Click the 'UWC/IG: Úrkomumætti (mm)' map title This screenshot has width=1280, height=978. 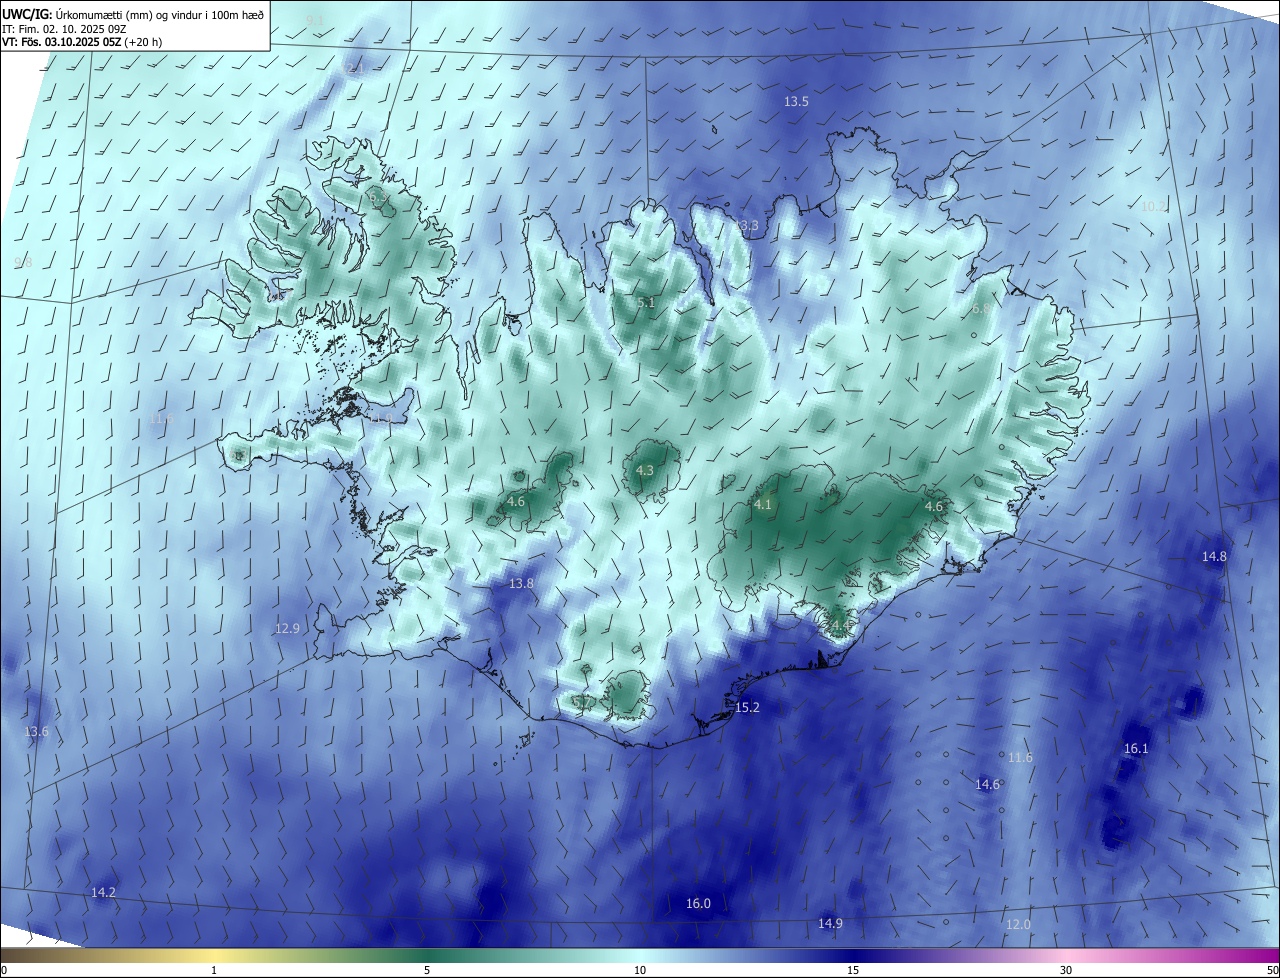point(133,14)
